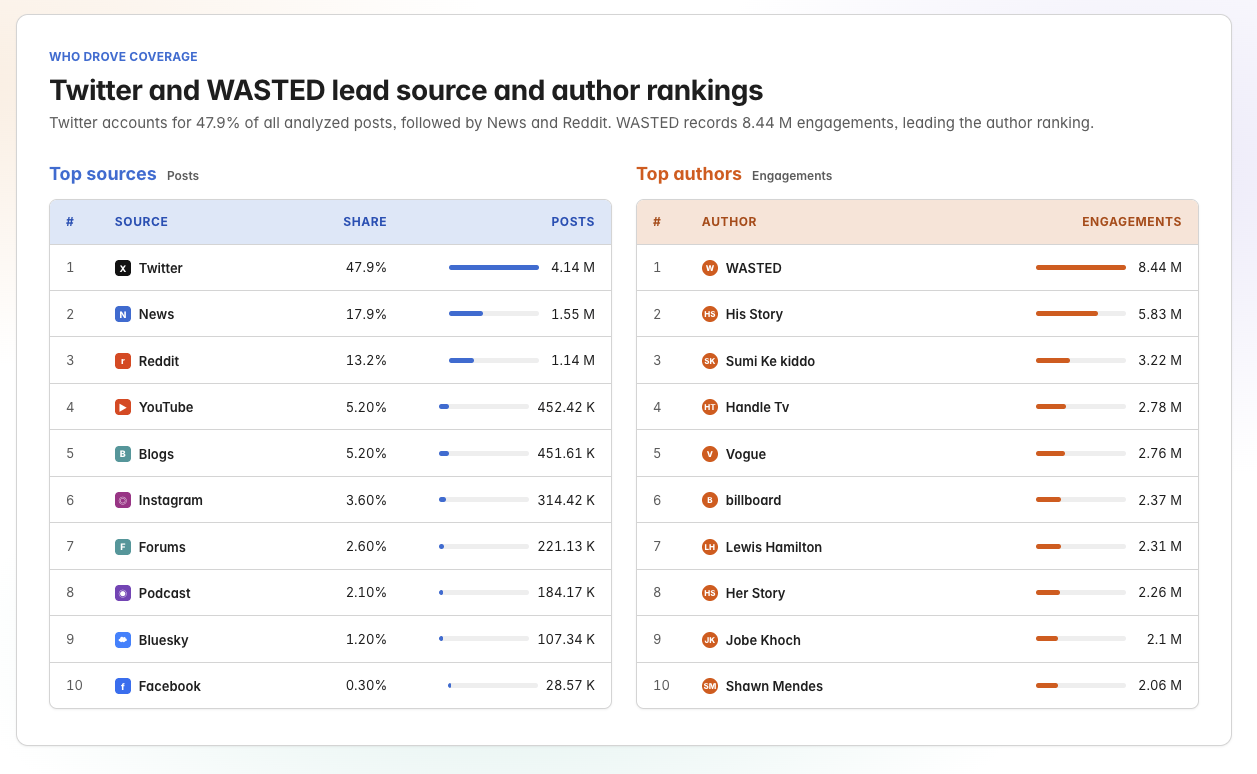The image size is (1257, 774).
Task: Select the Jobe Khoch author name
Action: coord(763,640)
